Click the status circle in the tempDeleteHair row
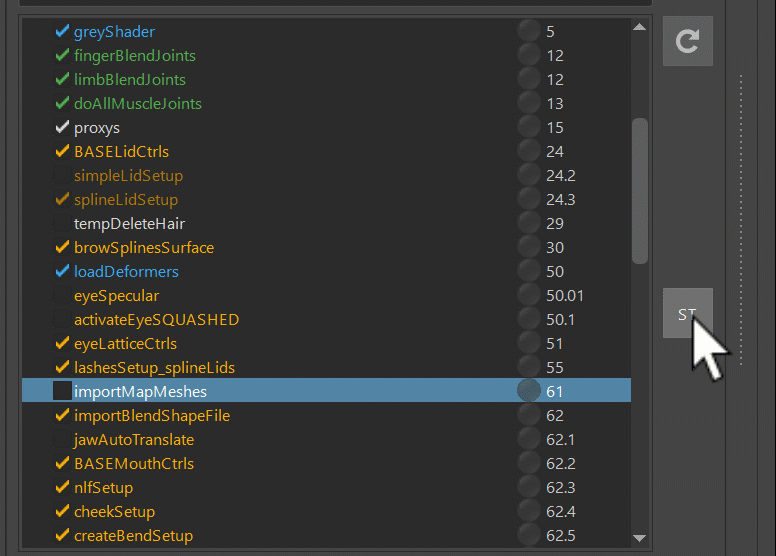This screenshot has width=776, height=556. pos(529,223)
